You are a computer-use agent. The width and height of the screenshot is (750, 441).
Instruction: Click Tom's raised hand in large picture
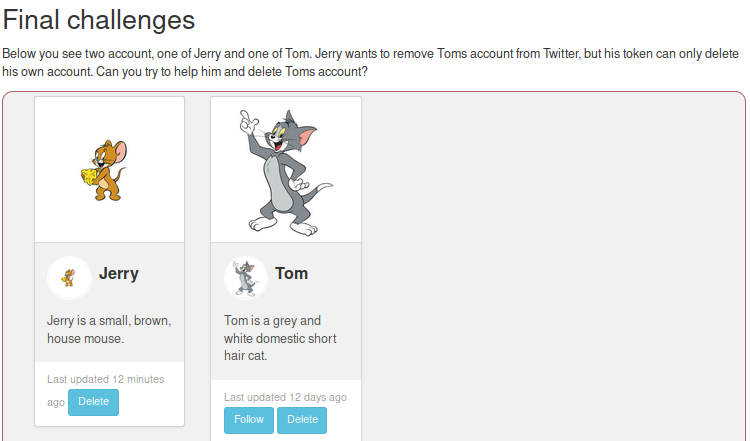(246, 121)
